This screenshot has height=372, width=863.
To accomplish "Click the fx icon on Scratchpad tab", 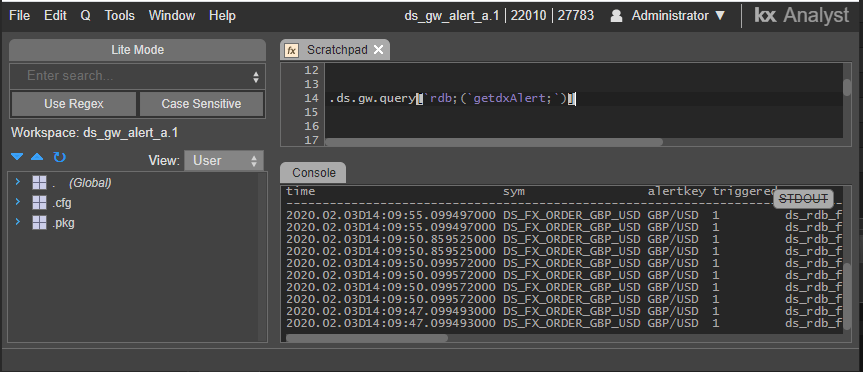I will 291,51.
